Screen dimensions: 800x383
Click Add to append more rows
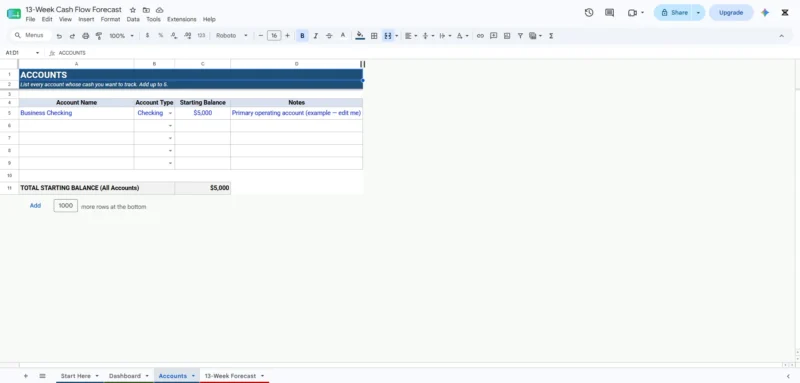coord(35,206)
